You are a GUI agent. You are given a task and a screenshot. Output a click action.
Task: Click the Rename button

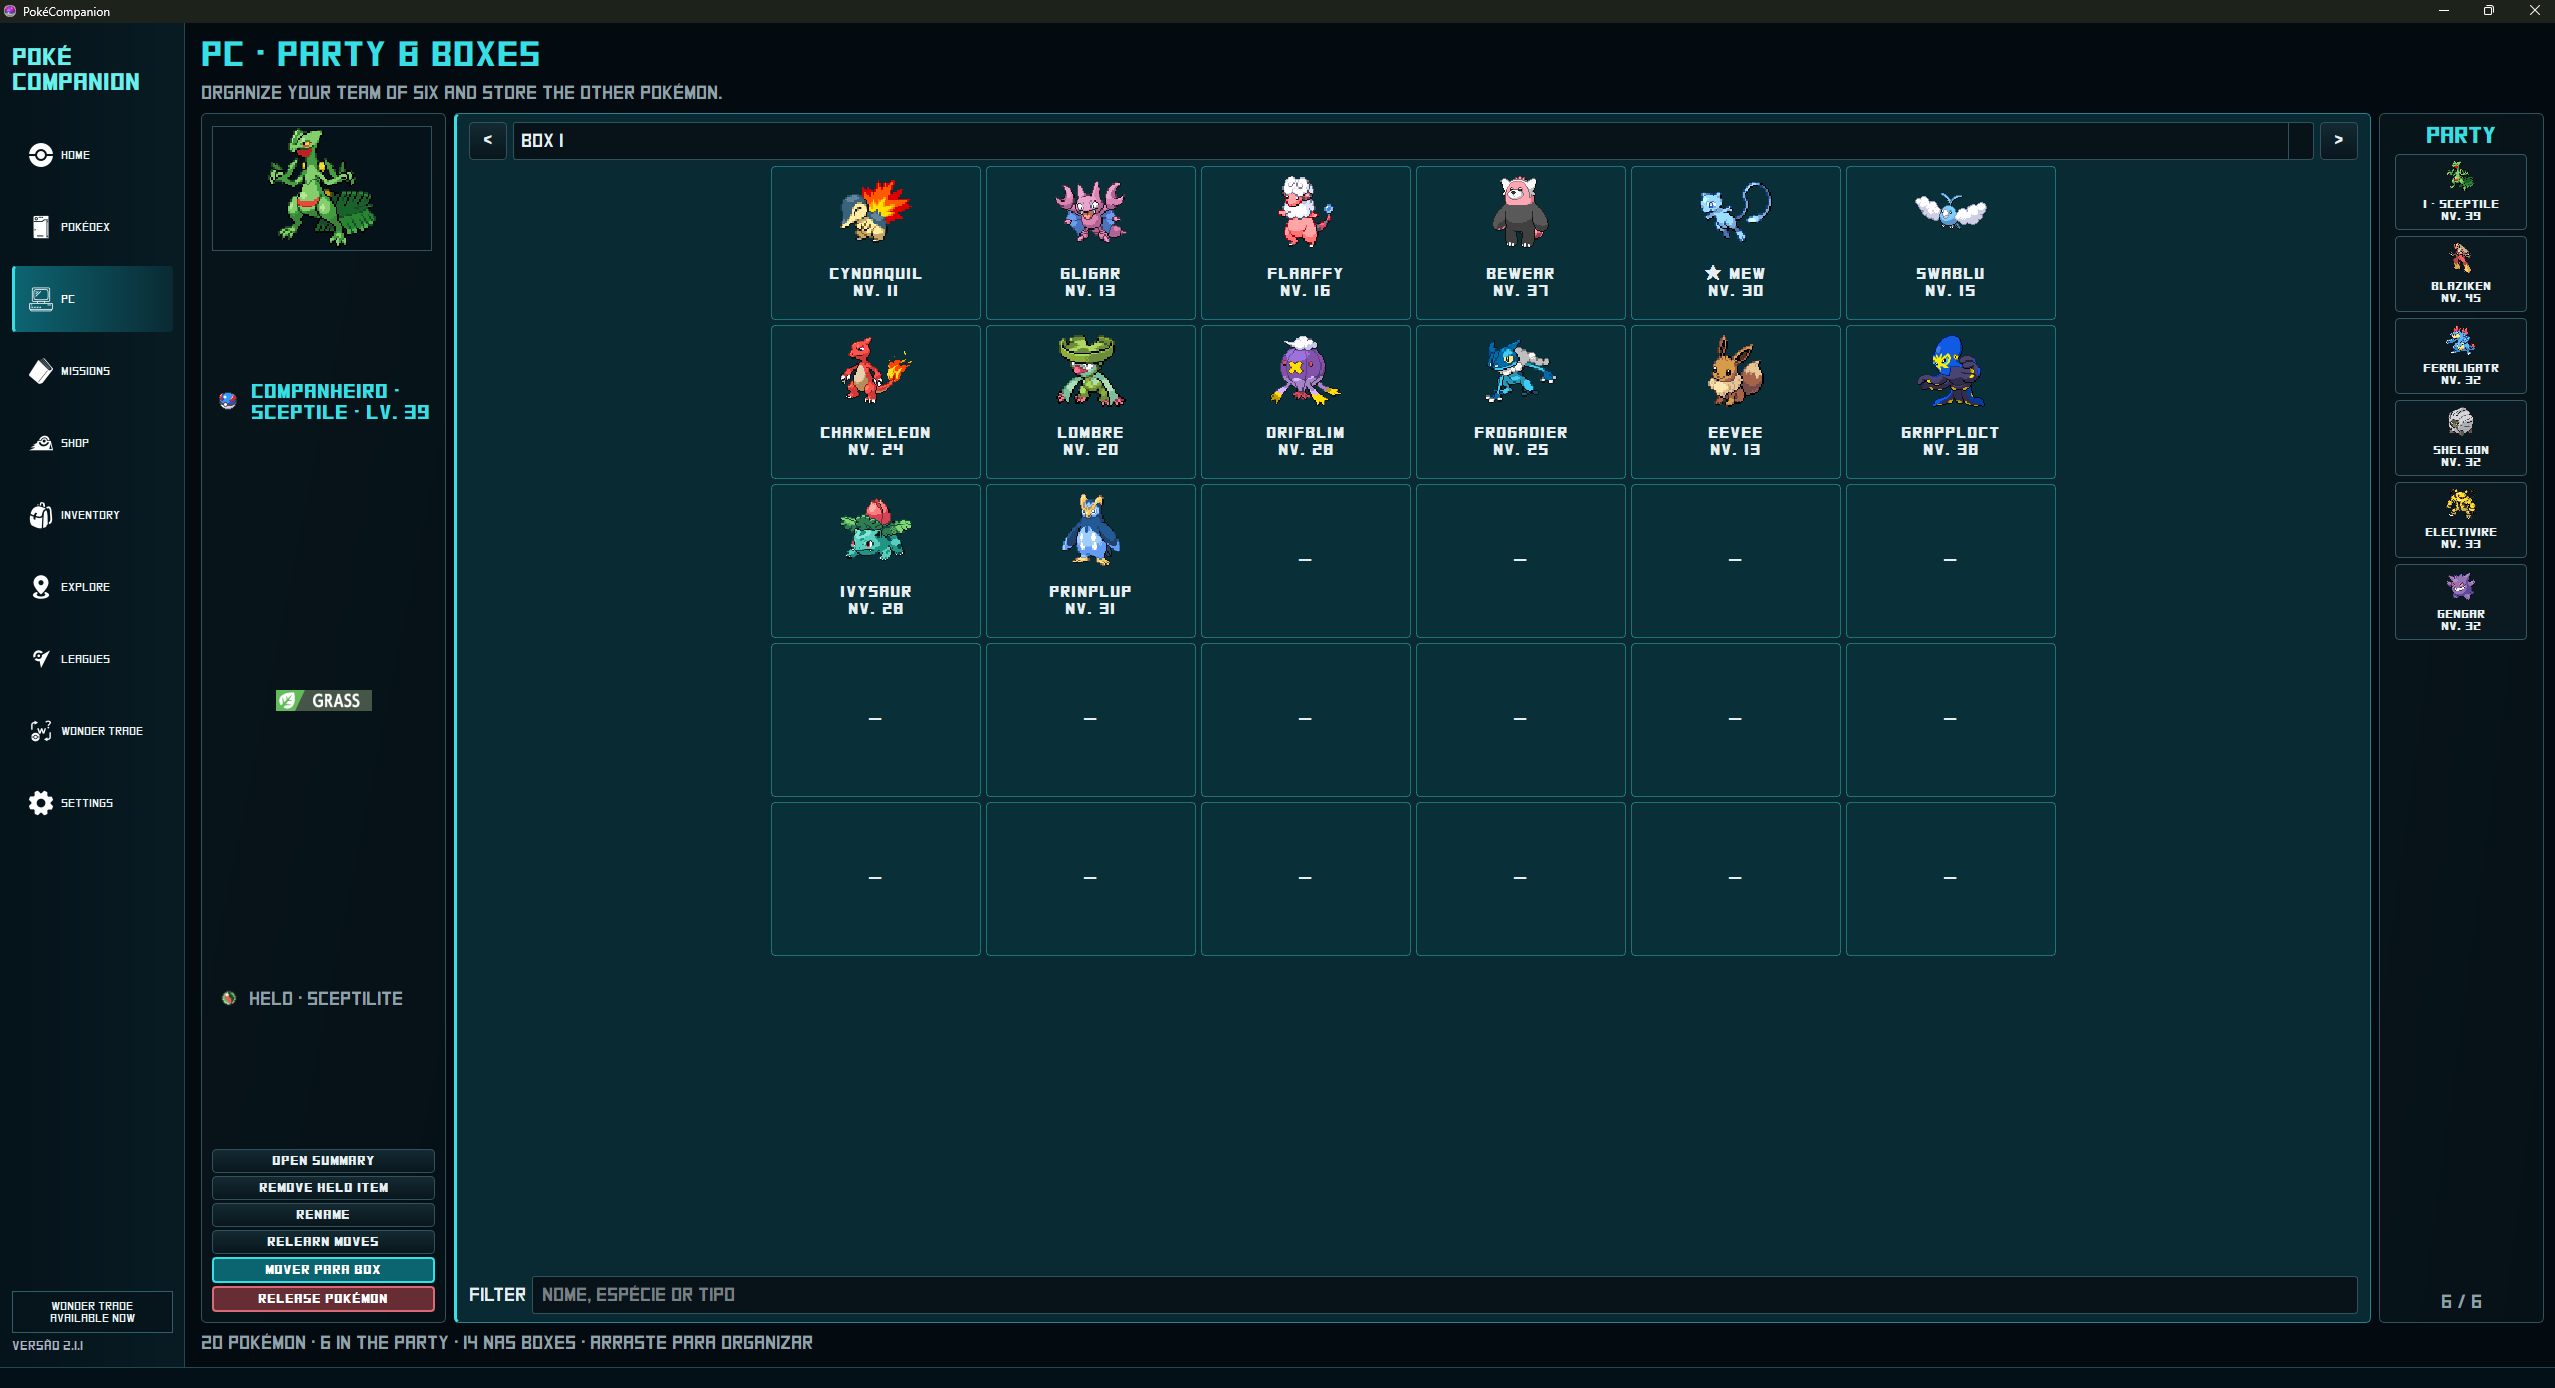point(323,1215)
